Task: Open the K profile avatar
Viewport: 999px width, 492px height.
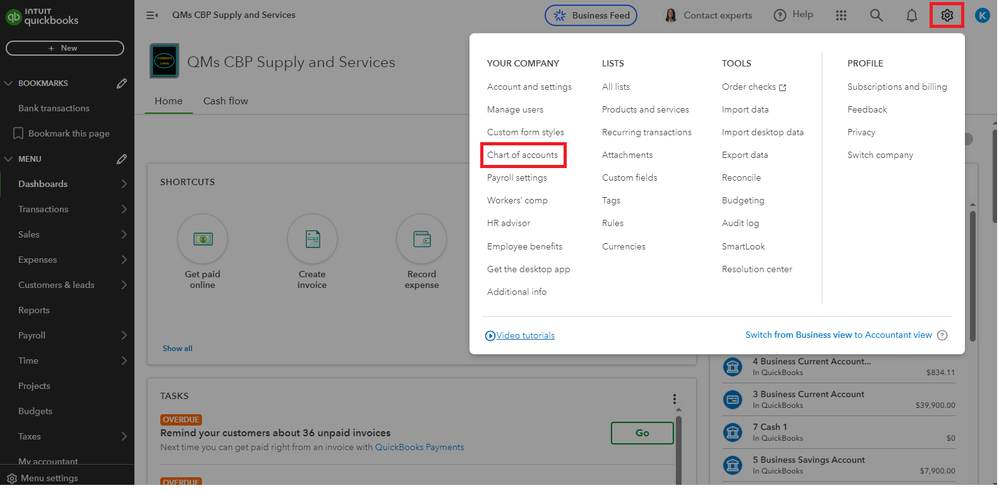Action: click(x=982, y=15)
